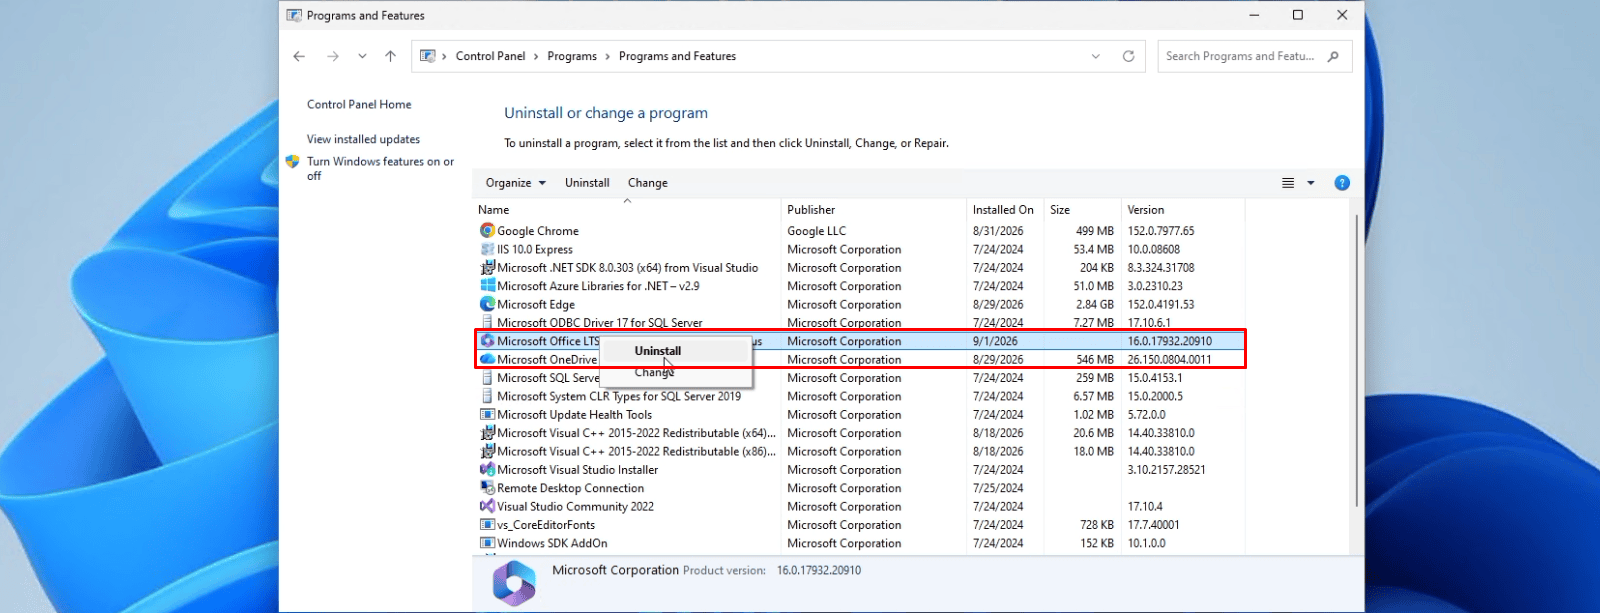Click the Microsoft 365 logo in details pane

(514, 583)
